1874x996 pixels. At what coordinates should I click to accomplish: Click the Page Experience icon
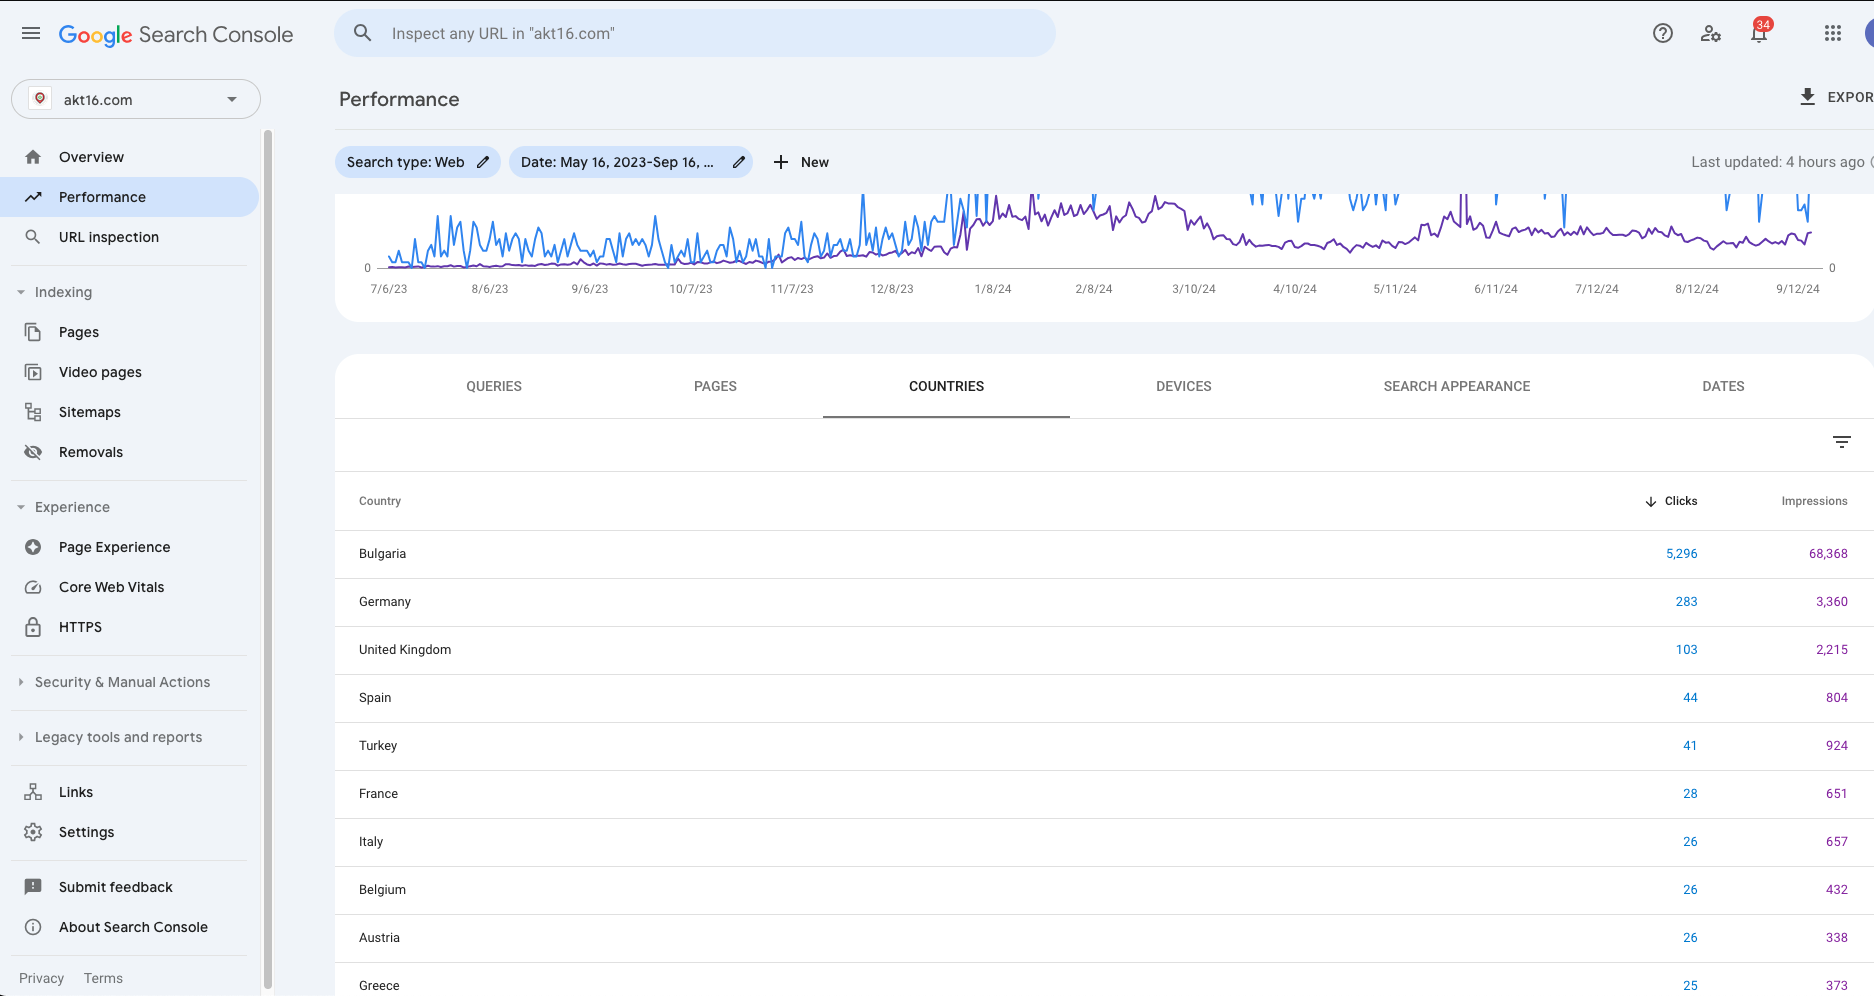pos(33,547)
